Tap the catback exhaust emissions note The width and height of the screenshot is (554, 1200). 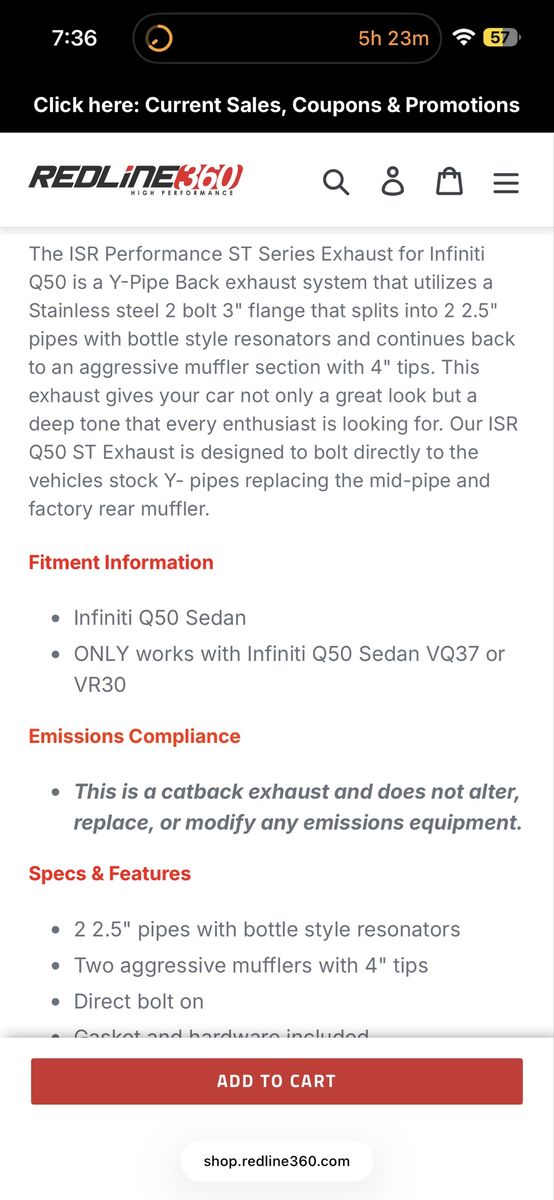click(297, 807)
